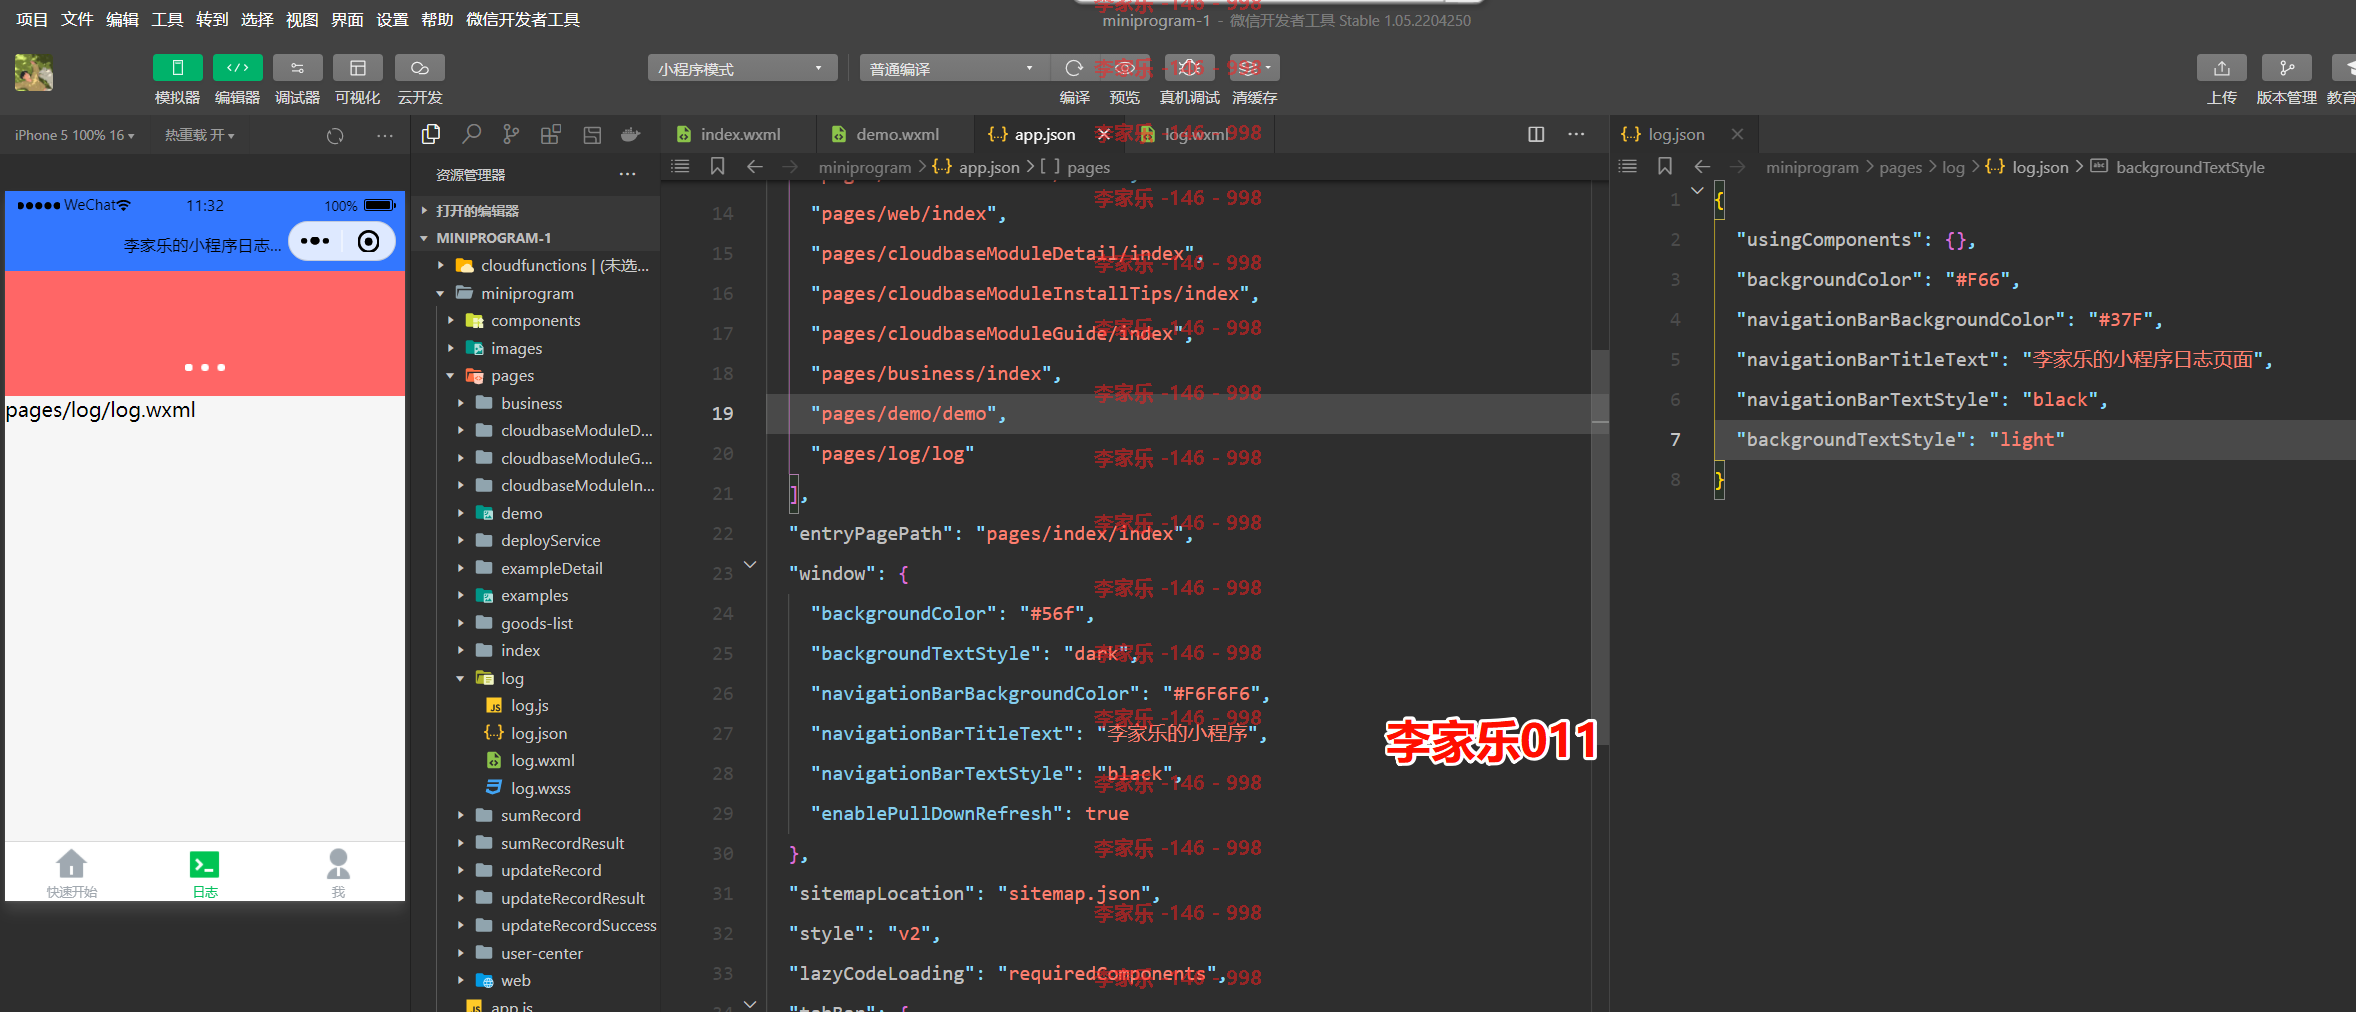Open the 工具 menu
The height and width of the screenshot is (1012, 2356).
(167, 19)
